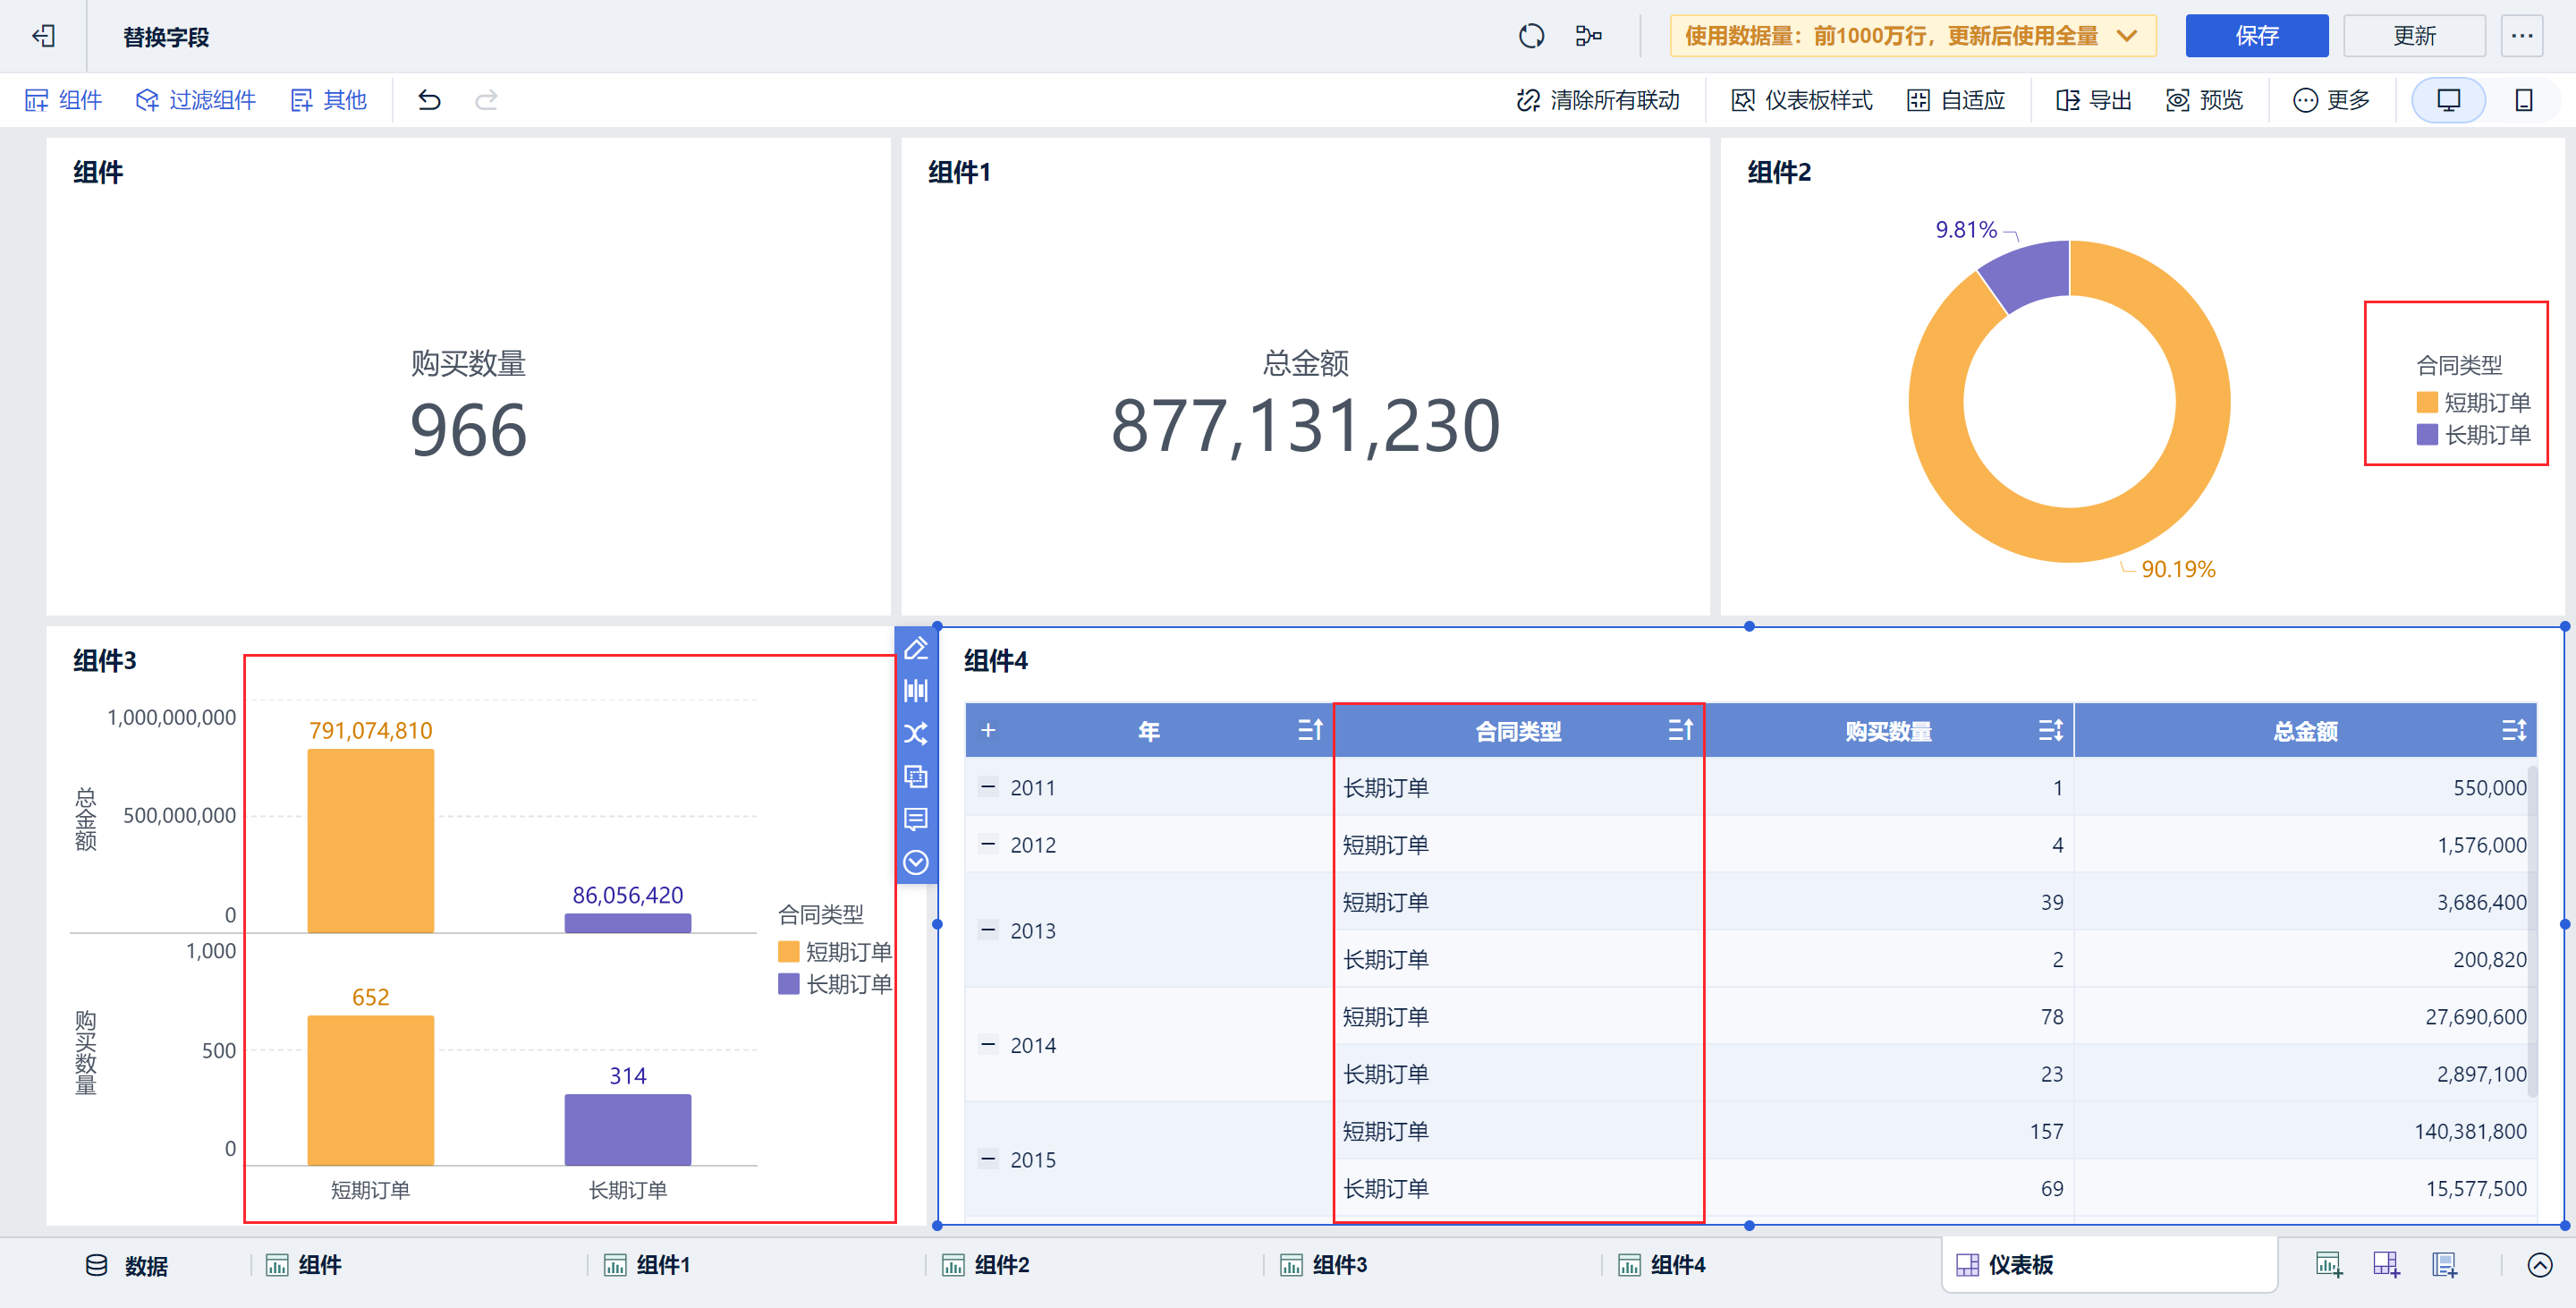Click the back/exit icon at top left

(x=43, y=37)
